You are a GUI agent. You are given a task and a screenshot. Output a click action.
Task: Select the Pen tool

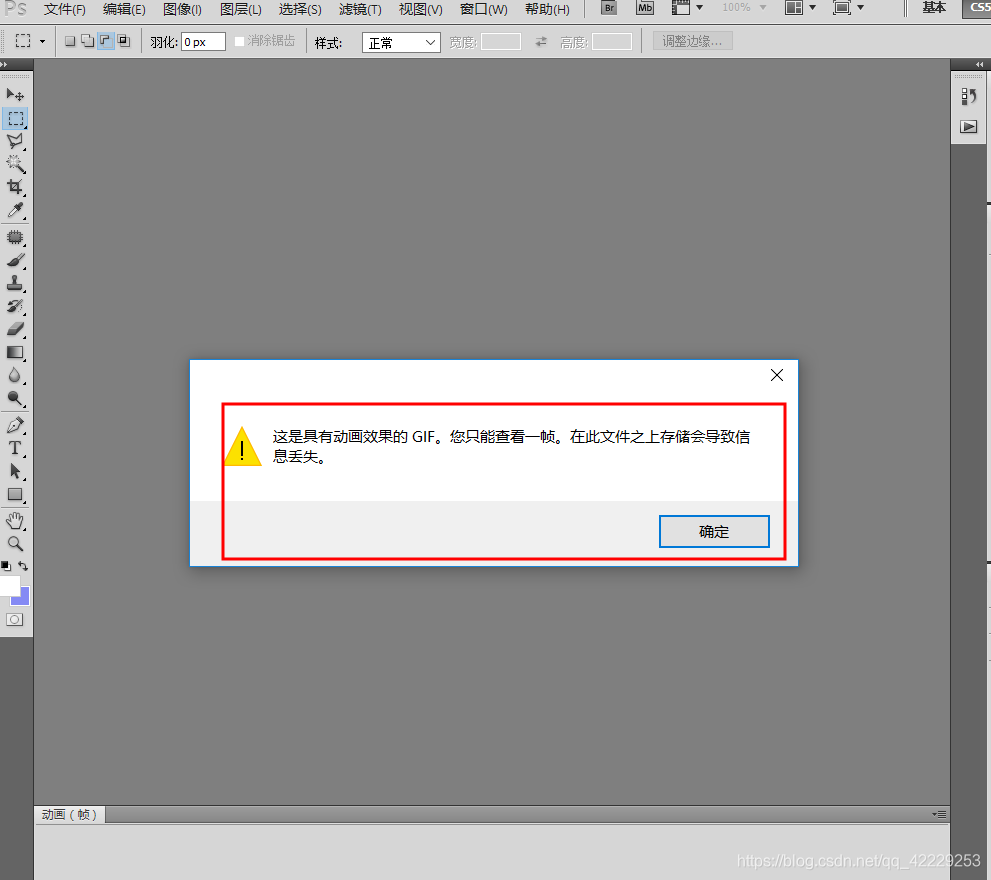(15, 425)
